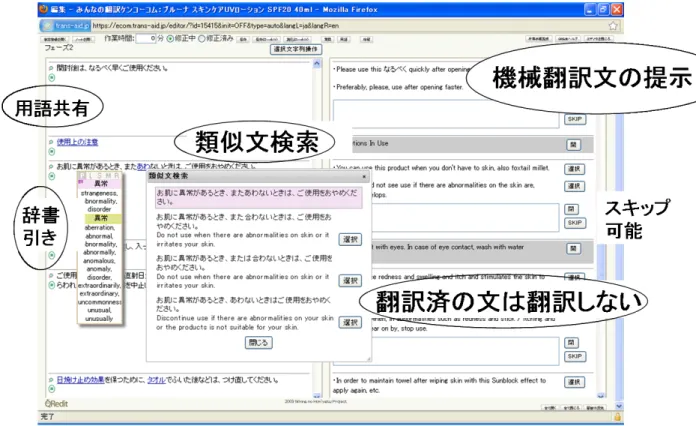Click the dialog resize grip of 類似文検索
This screenshot has height=426, width=696.
(x=368, y=359)
